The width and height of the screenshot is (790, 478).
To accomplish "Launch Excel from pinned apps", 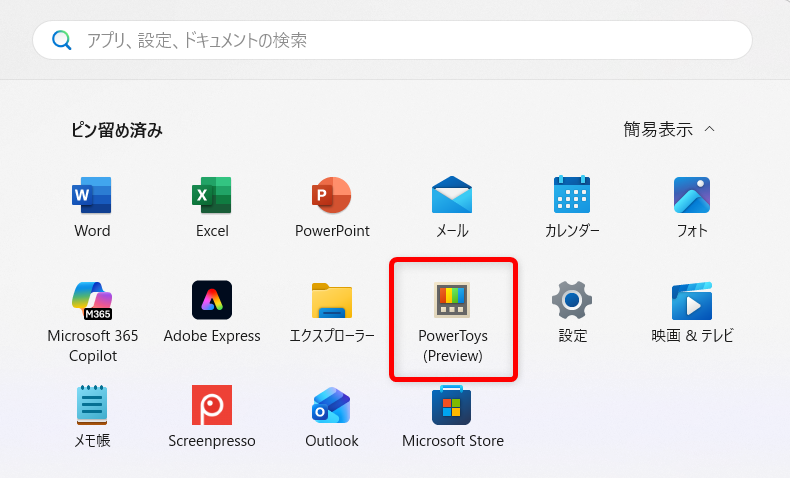I will tap(212, 207).
